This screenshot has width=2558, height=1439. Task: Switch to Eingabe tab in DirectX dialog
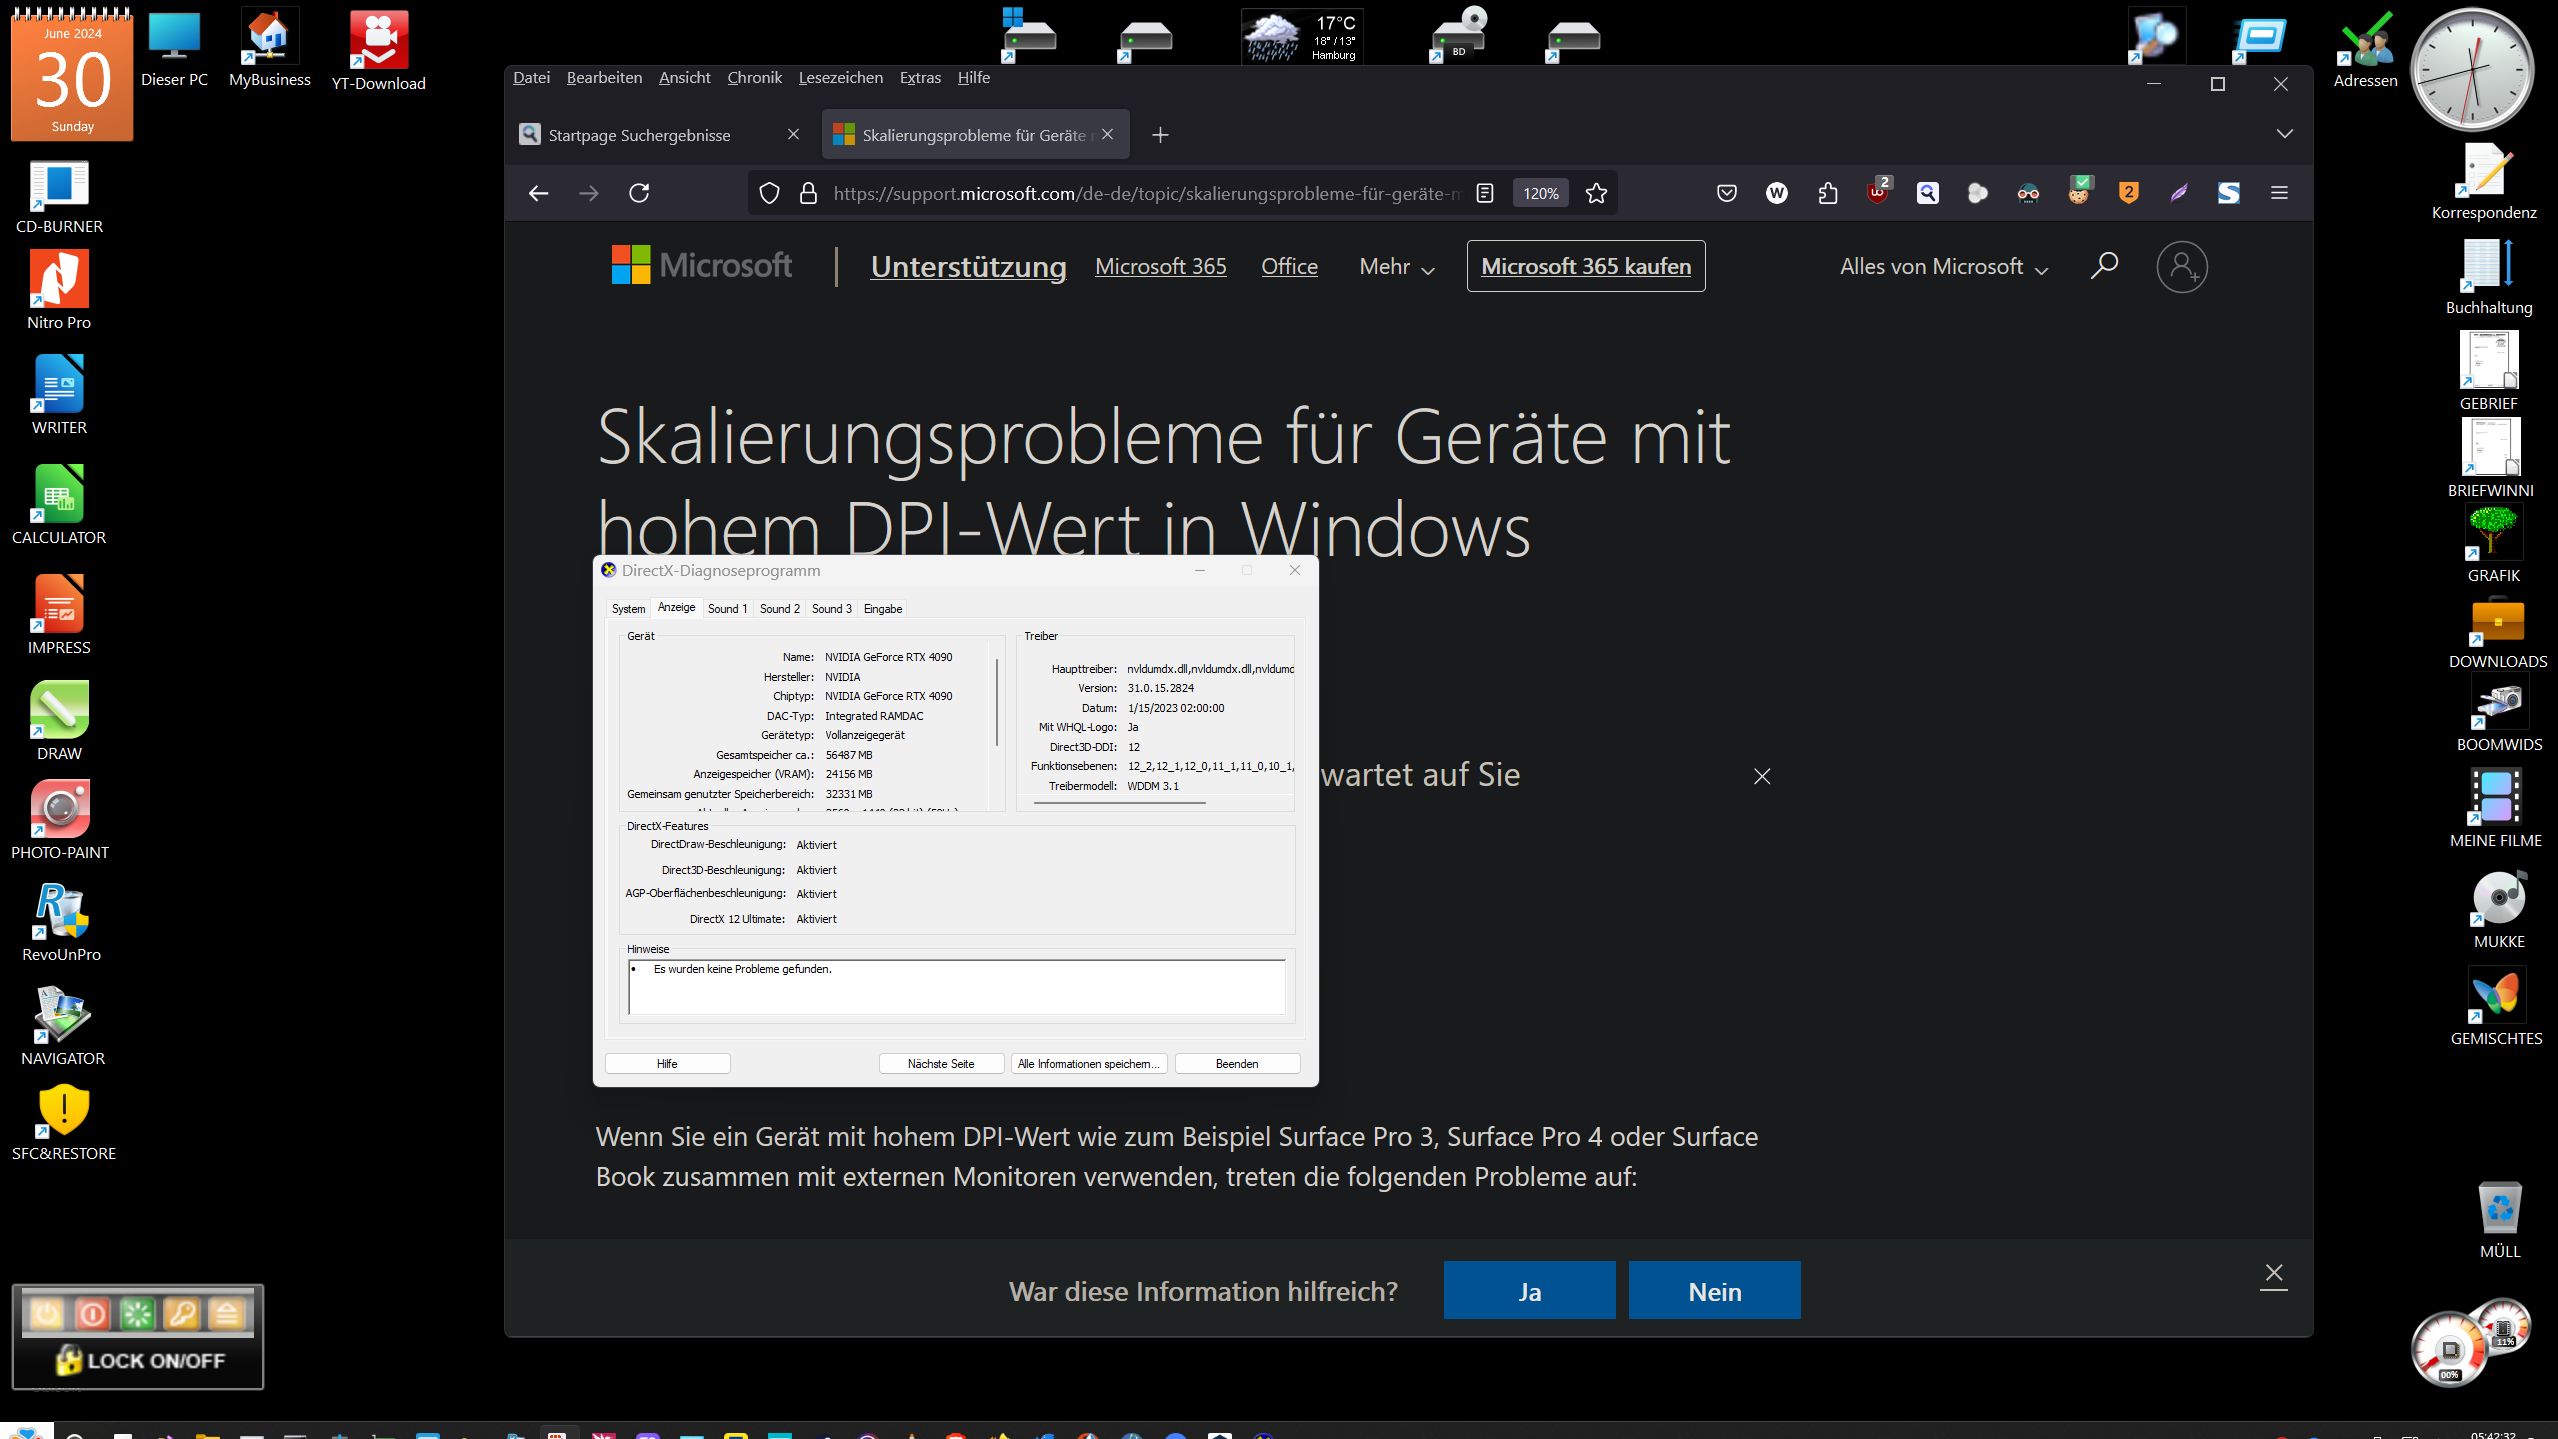pyautogui.click(x=882, y=609)
